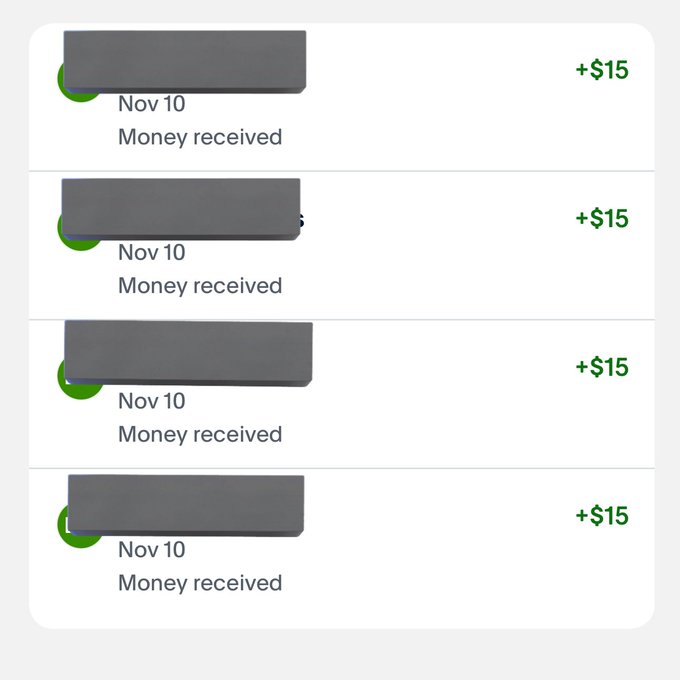
Task: View second transaction's Money received label
Action: pos(200,287)
